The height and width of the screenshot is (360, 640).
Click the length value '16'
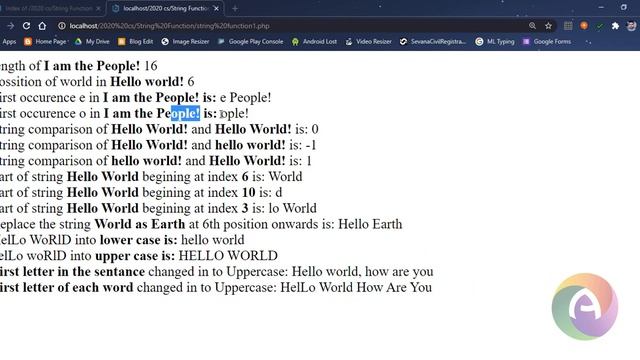(151, 66)
